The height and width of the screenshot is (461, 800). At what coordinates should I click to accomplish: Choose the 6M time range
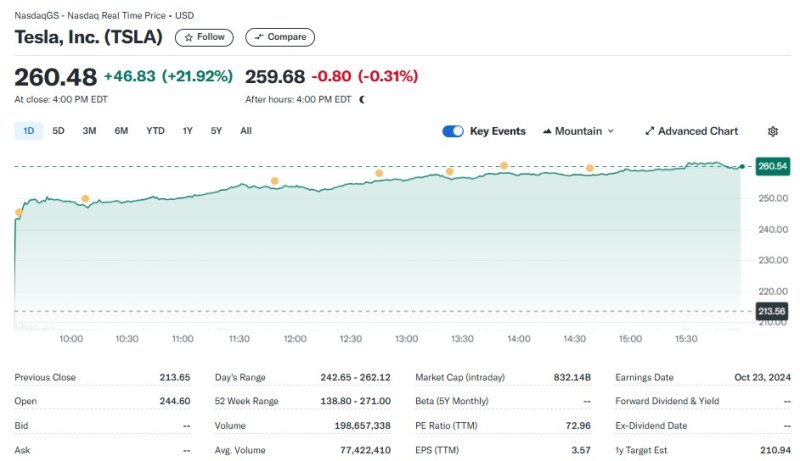(x=121, y=131)
